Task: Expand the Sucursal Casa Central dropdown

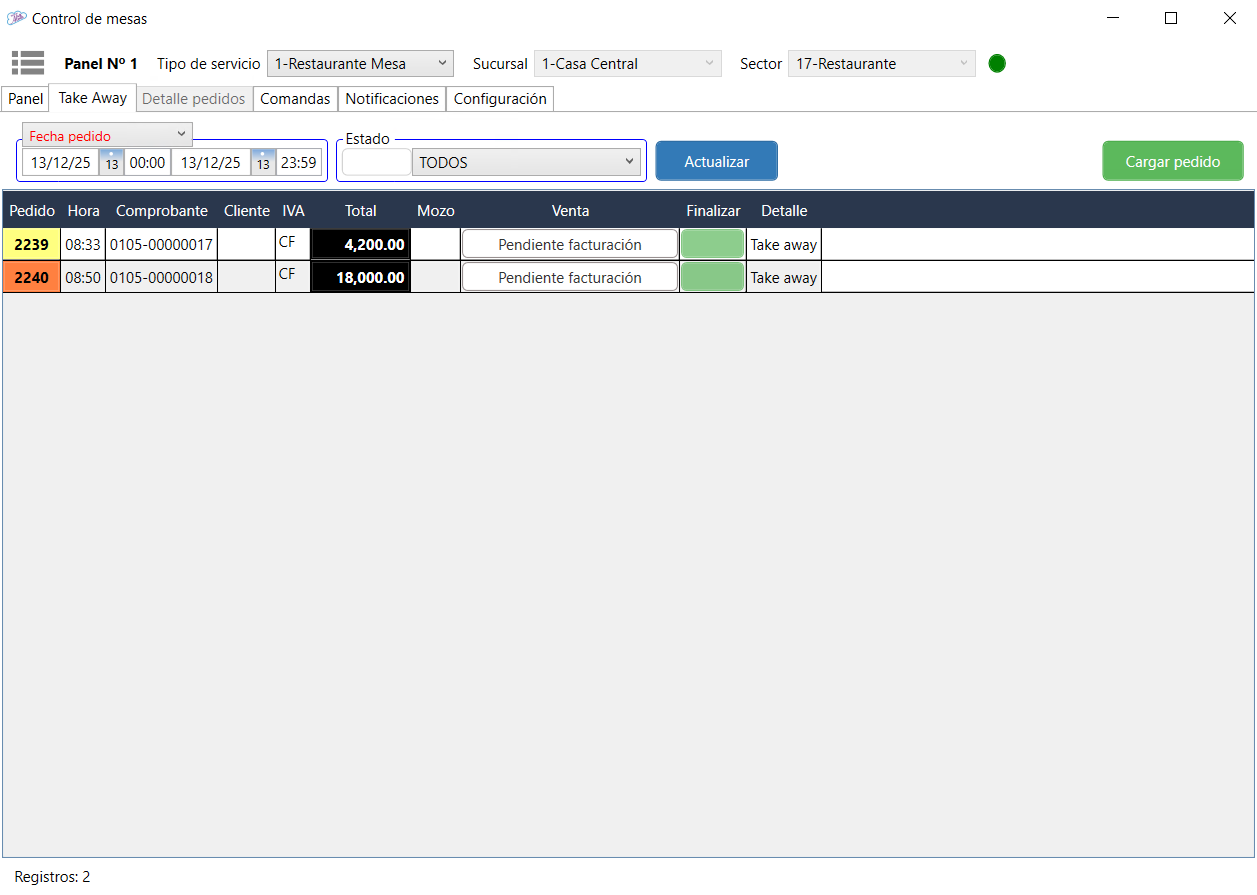Action: point(627,64)
